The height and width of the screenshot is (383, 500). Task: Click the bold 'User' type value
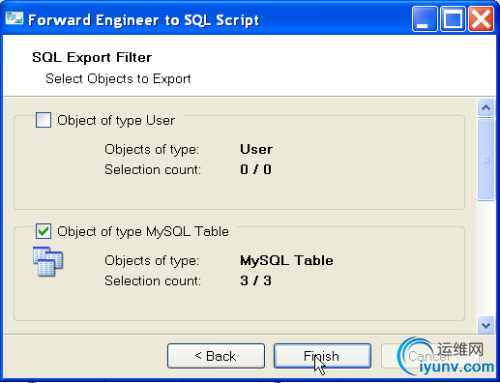[256, 149]
